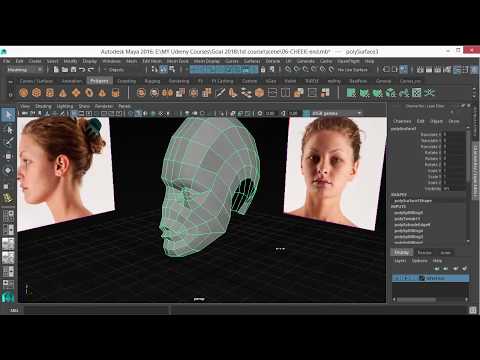Toggle lock current selection icon

click(263, 69)
